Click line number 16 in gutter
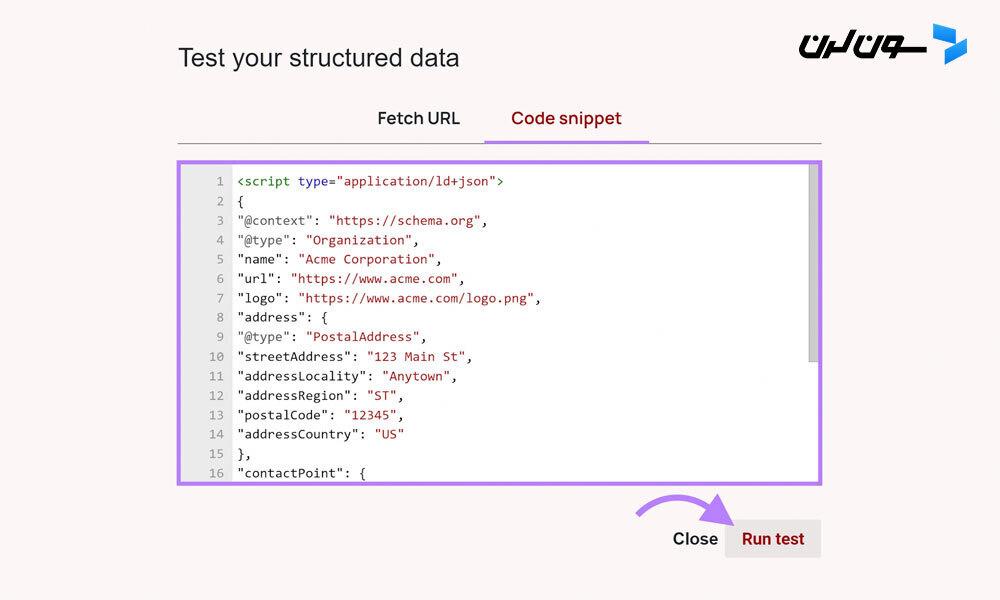This screenshot has height=600, width=1000. pos(216,473)
